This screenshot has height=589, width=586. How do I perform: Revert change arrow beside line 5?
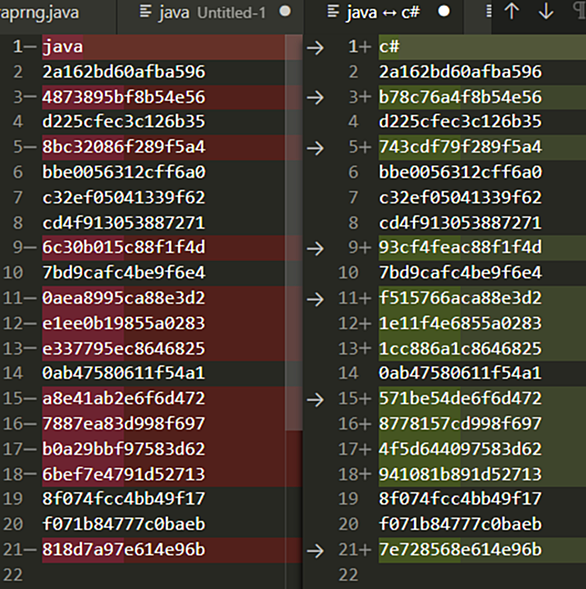pos(315,148)
